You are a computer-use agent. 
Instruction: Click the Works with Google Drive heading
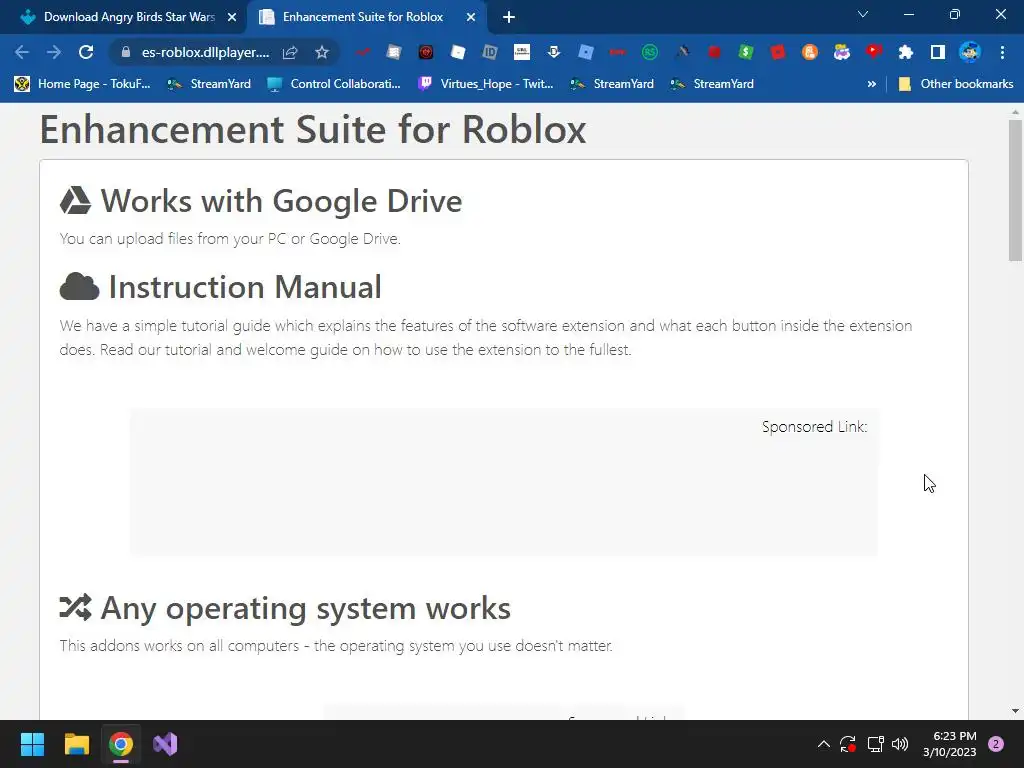tap(281, 200)
